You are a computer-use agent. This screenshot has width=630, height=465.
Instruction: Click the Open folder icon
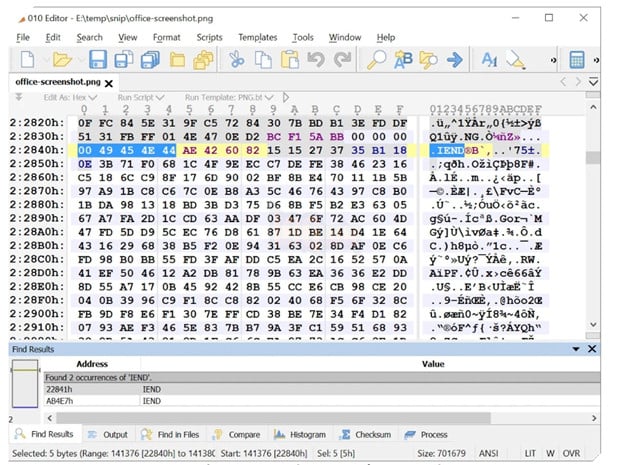coord(62,60)
